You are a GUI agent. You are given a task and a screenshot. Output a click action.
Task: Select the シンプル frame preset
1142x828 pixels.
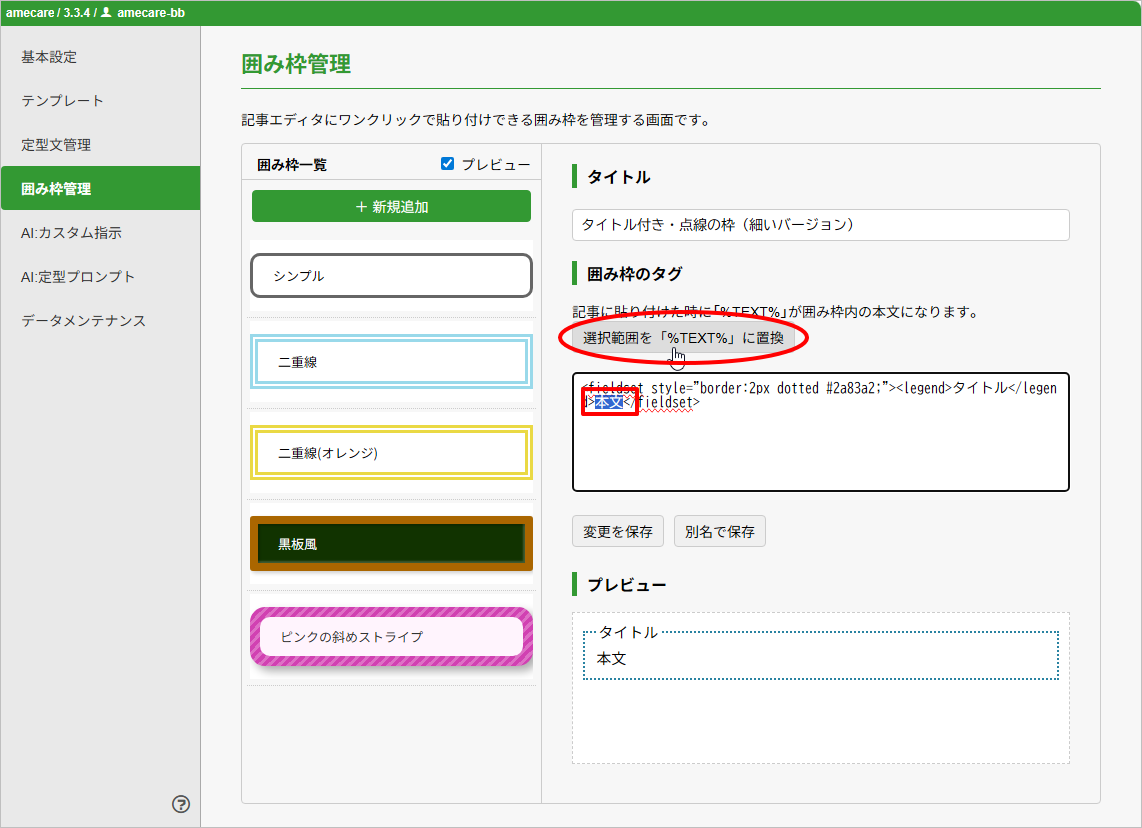point(391,276)
